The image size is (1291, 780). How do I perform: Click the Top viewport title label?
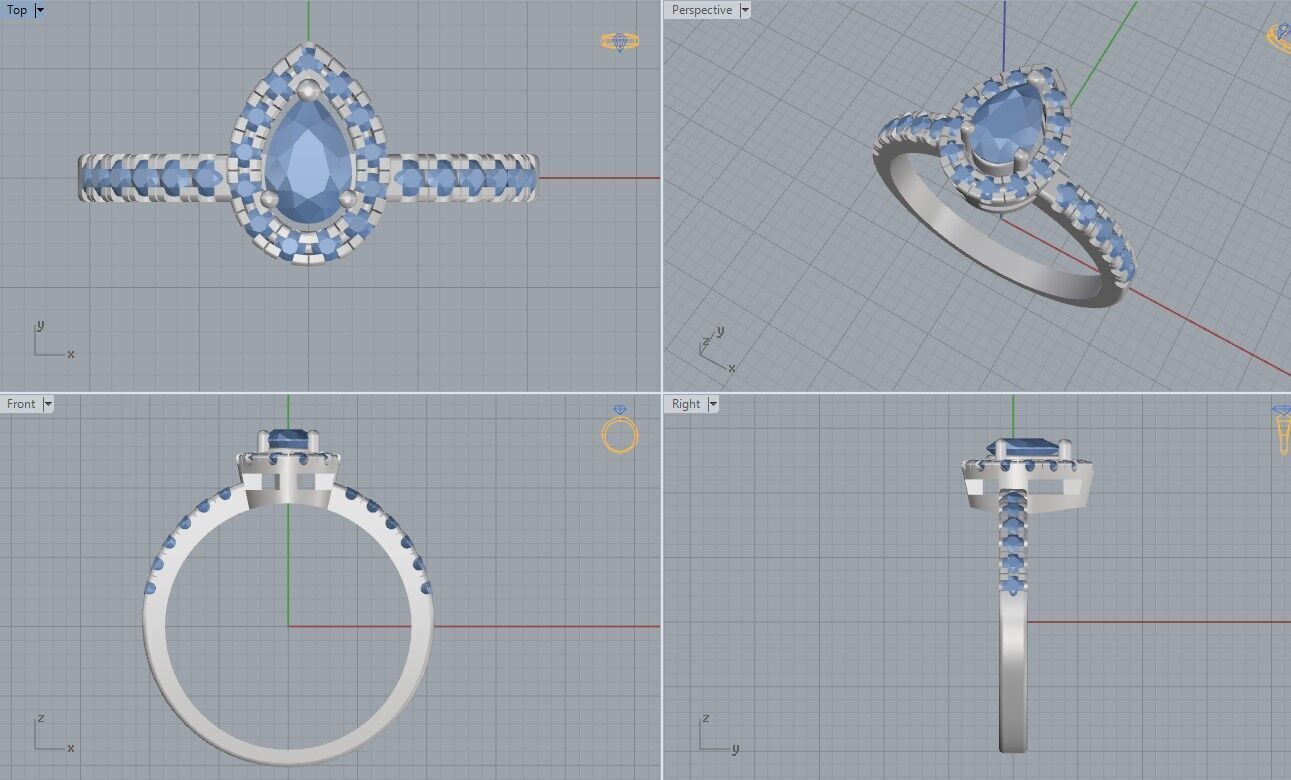(17, 10)
